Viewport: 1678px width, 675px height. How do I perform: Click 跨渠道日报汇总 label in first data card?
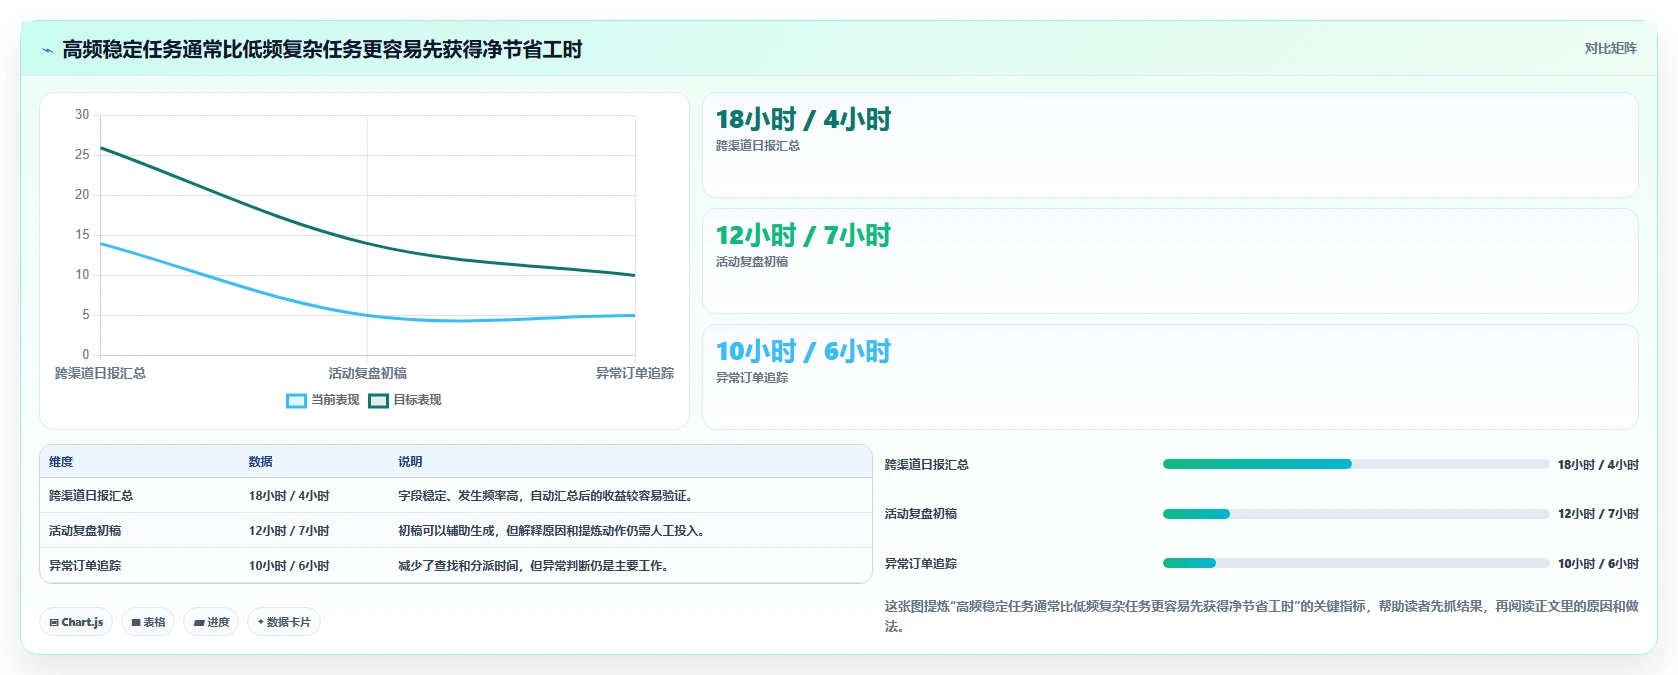tap(757, 146)
